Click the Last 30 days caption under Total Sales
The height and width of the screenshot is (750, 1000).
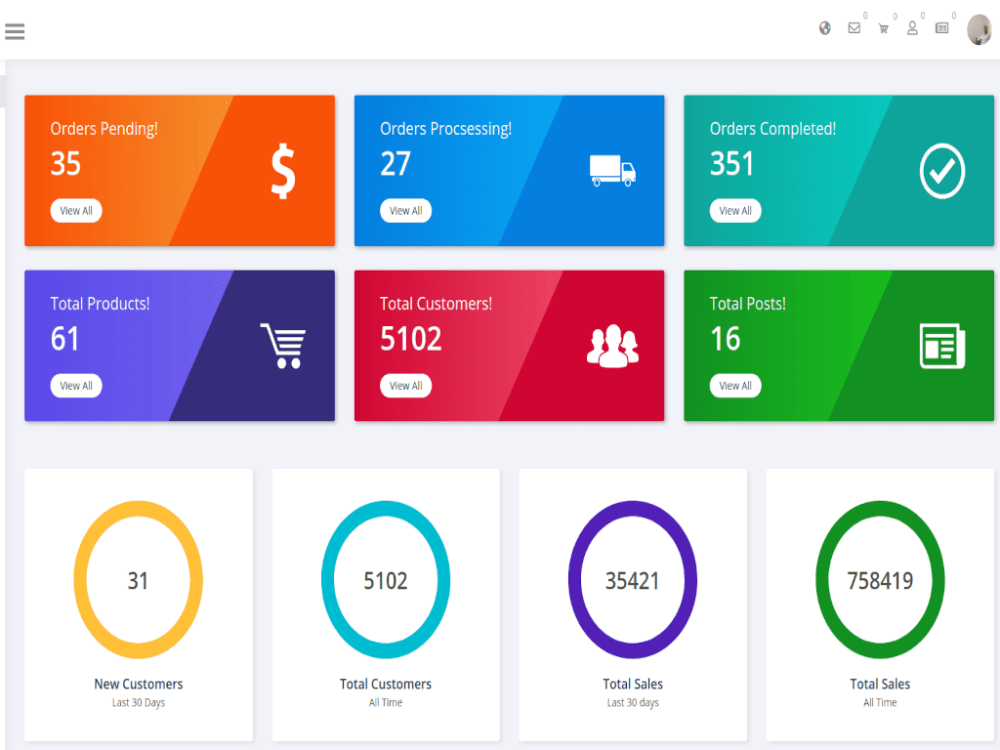pyautogui.click(x=633, y=703)
